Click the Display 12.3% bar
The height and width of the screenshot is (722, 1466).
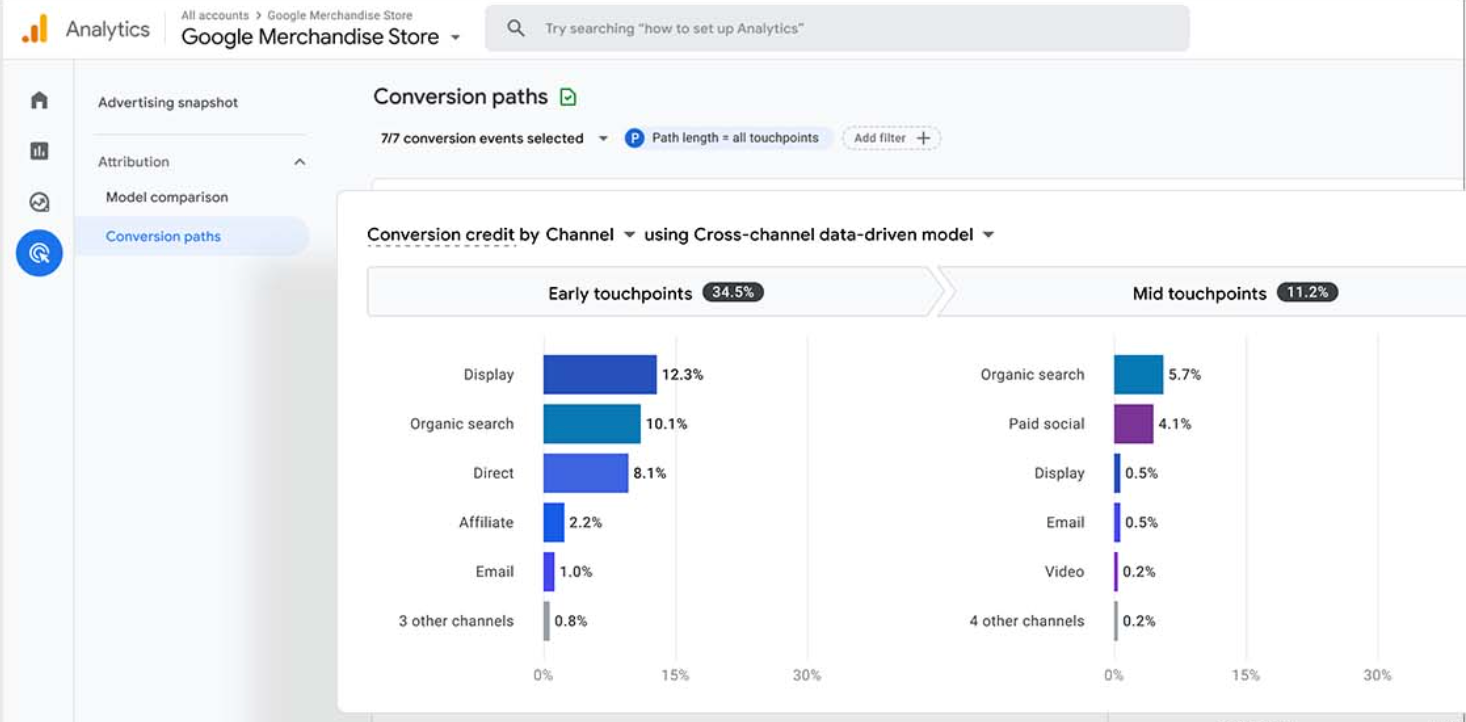pyautogui.click(x=600, y=374)
